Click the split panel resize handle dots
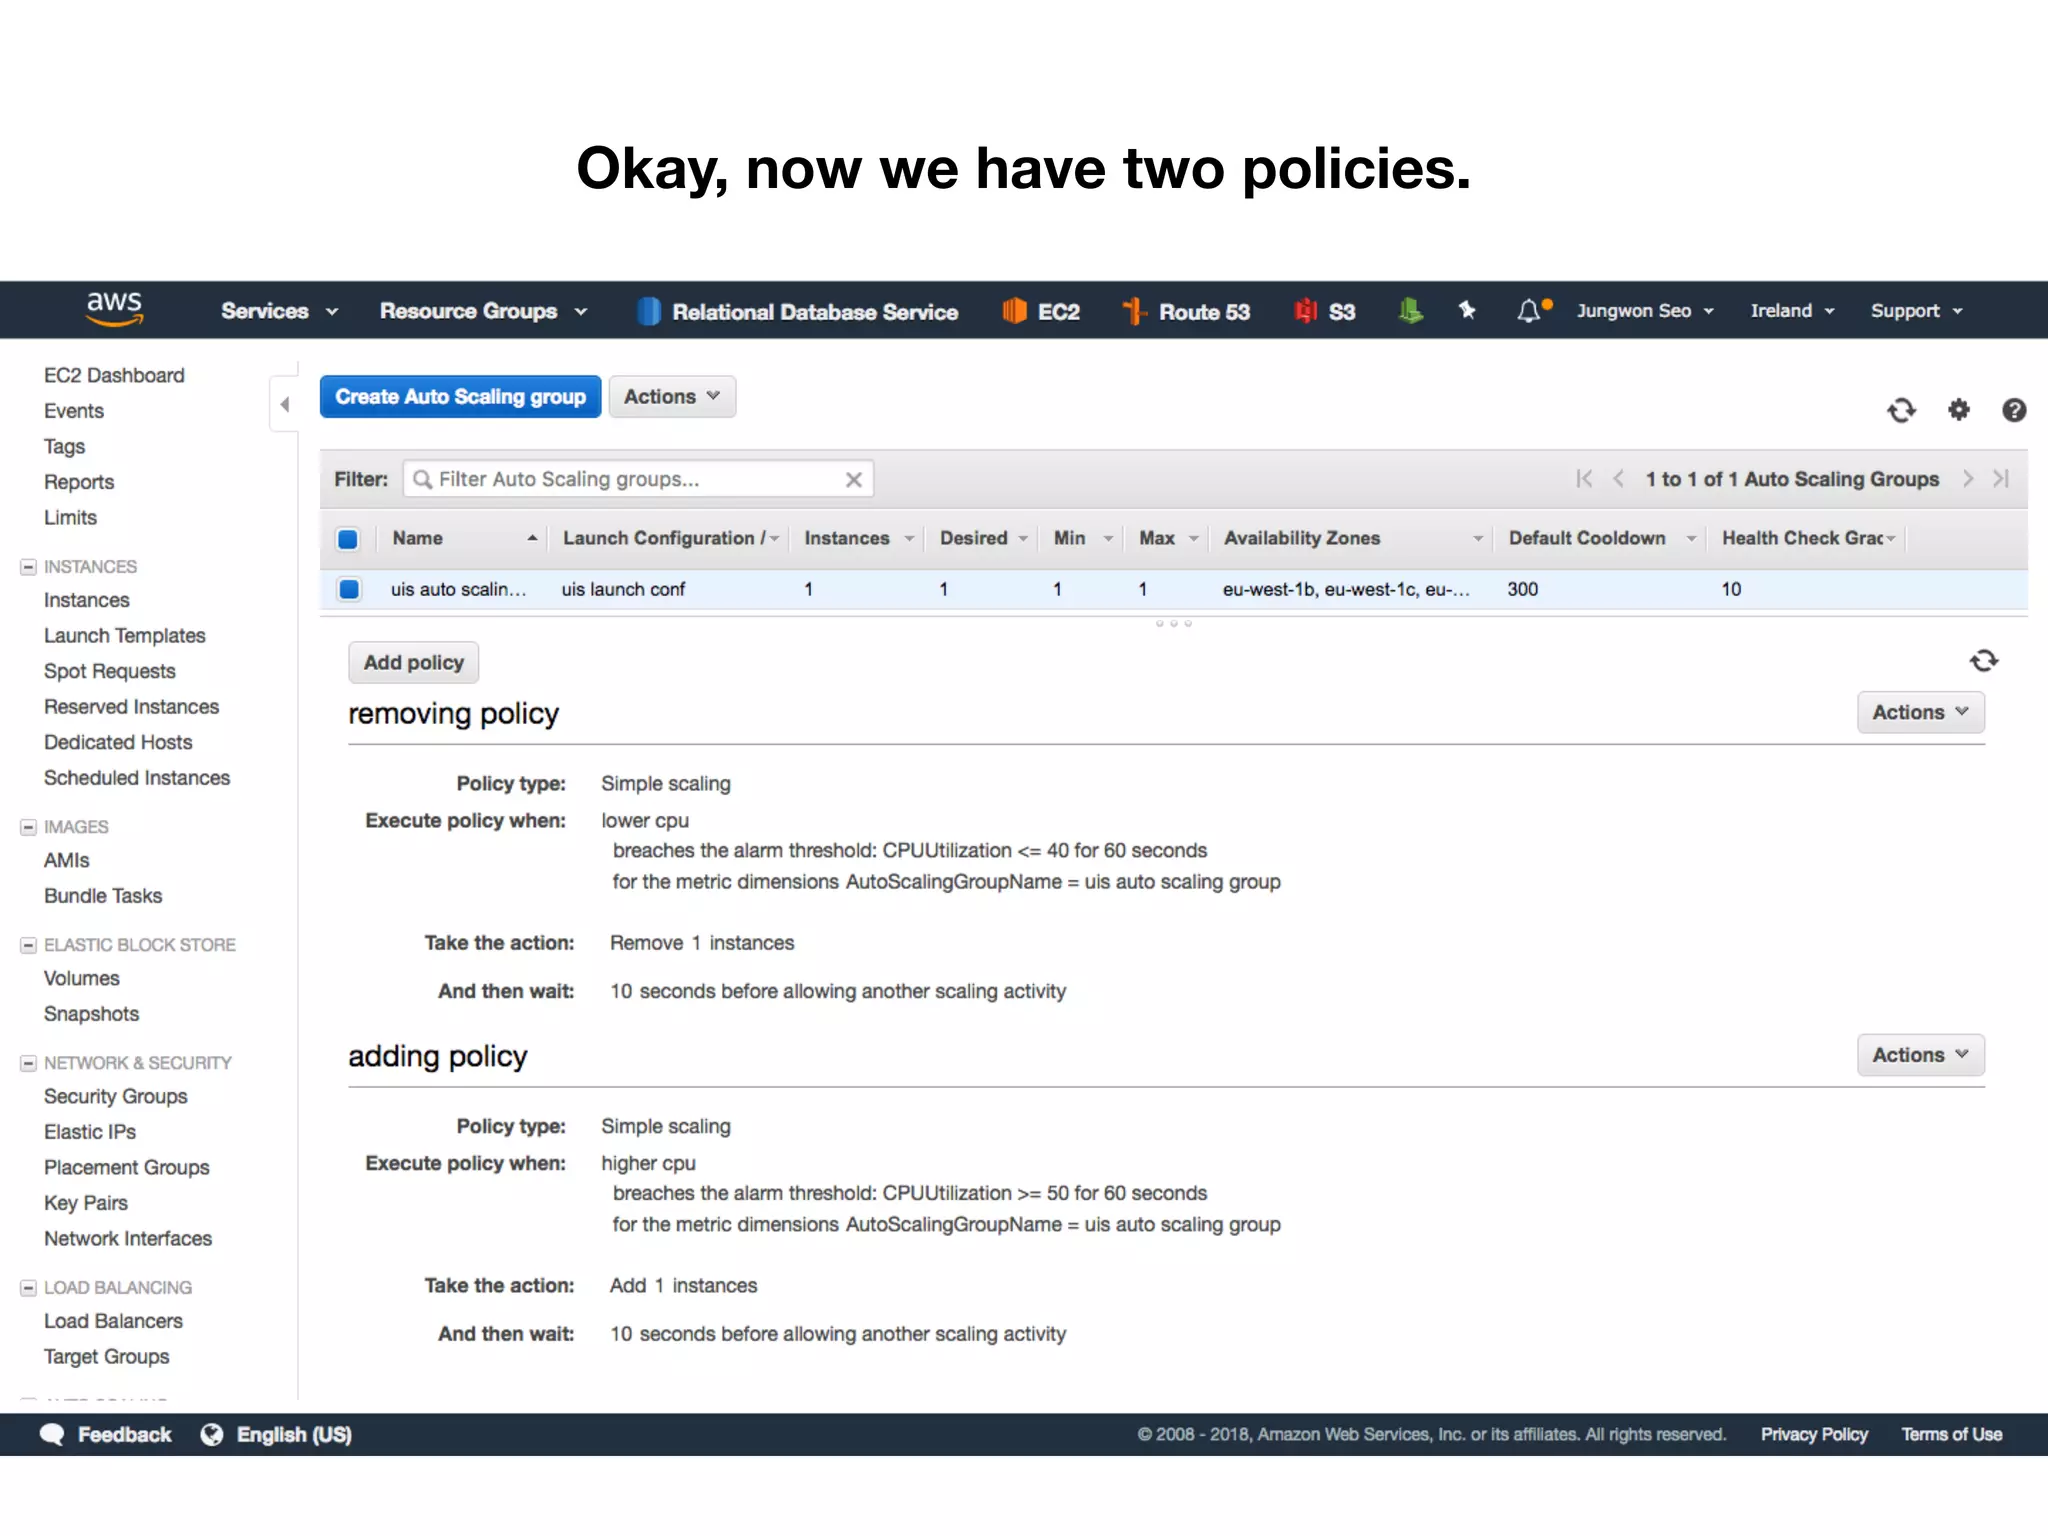The height and width of the screenshot is (1536, 2048). click(1174, 623)
